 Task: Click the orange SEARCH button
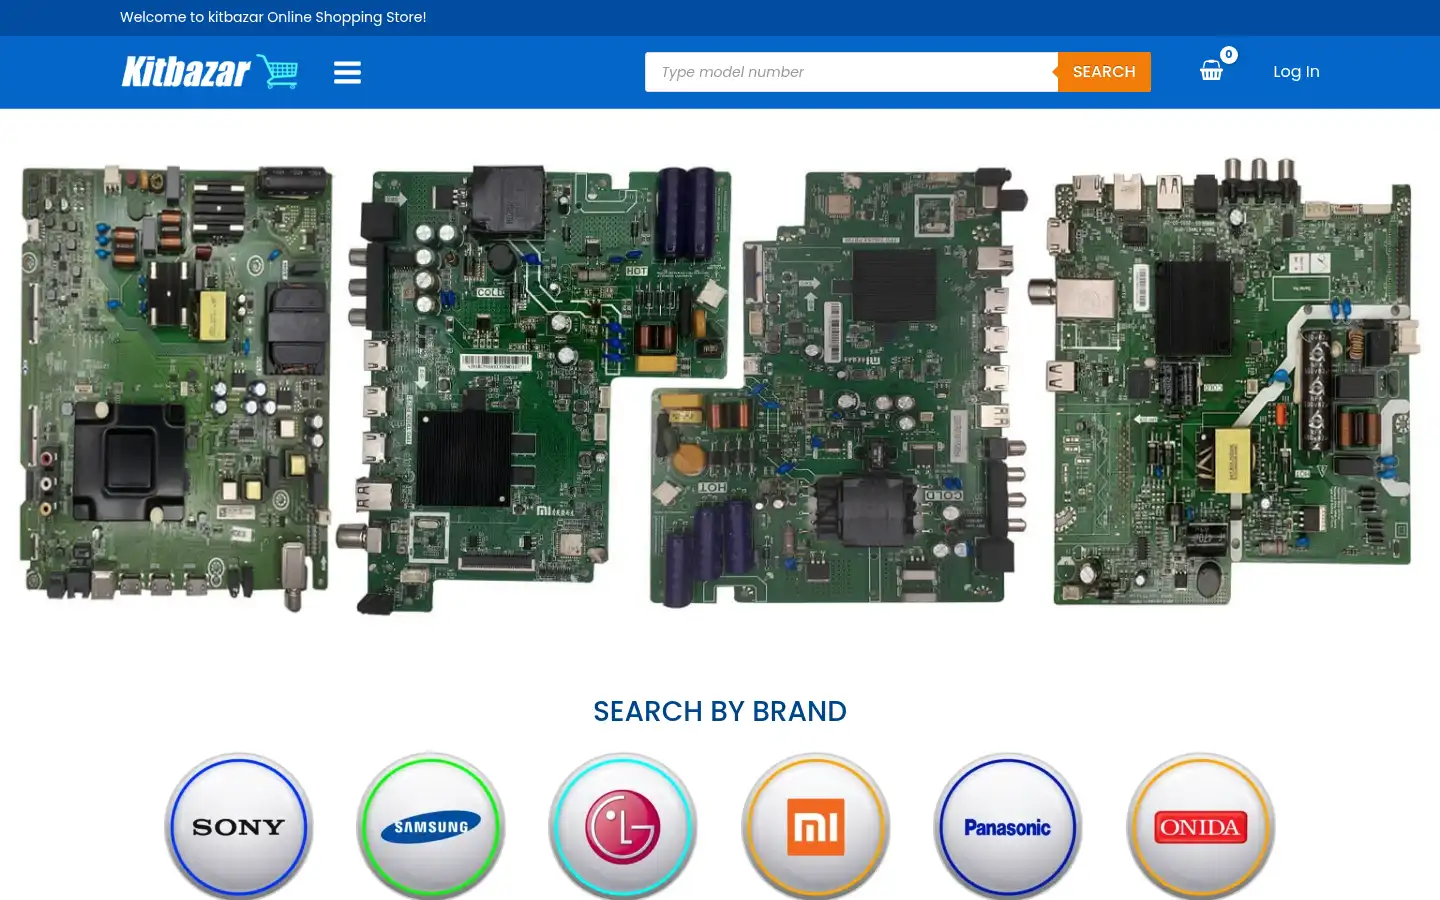coord(1104,72)
